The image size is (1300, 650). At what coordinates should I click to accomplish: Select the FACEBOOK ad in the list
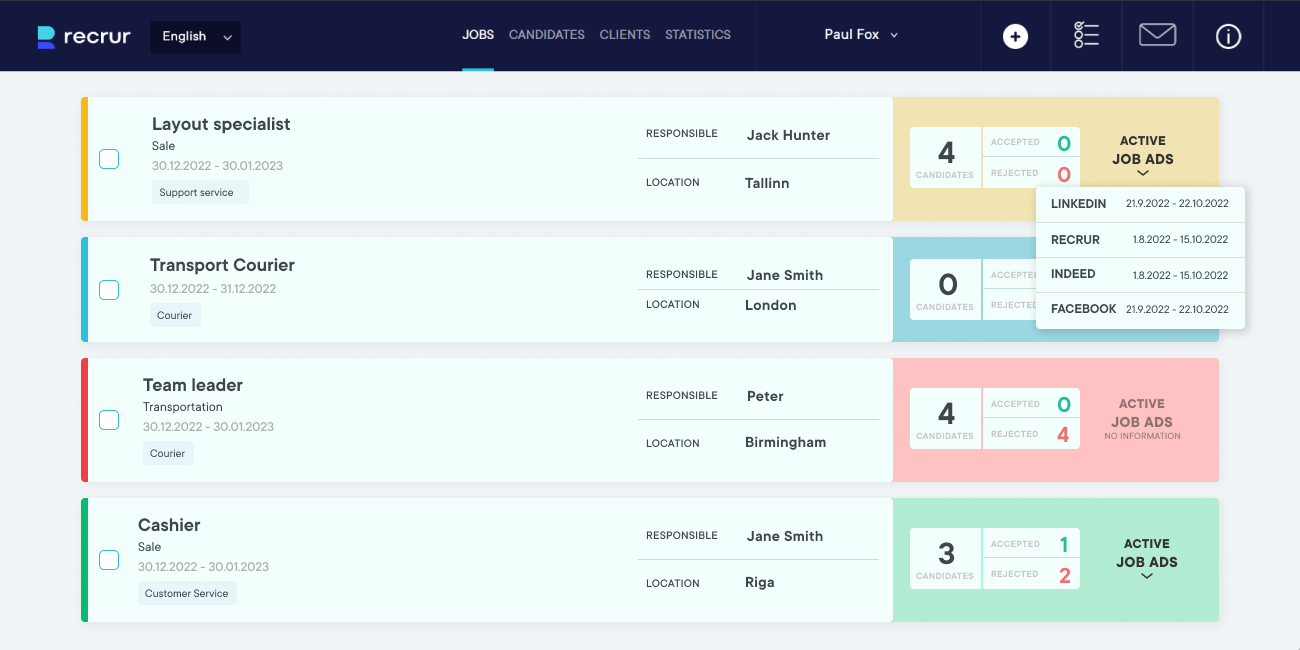[1140, 309]
